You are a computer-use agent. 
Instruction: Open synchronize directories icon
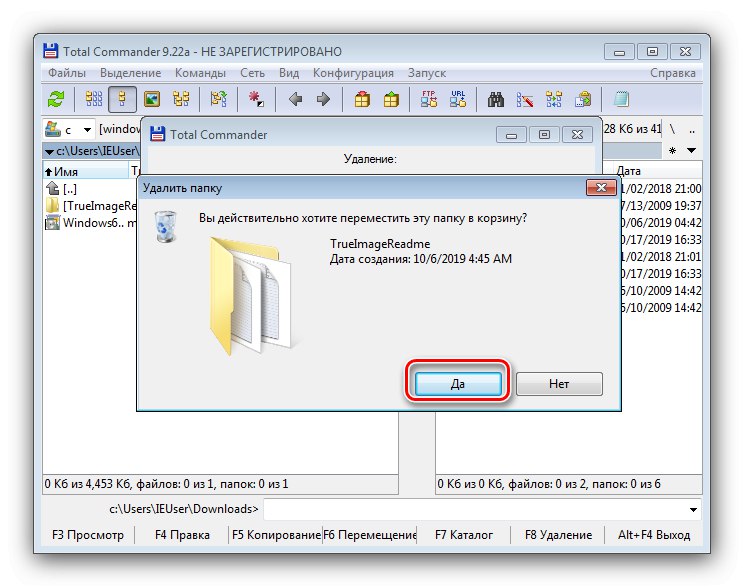[554, 99]
